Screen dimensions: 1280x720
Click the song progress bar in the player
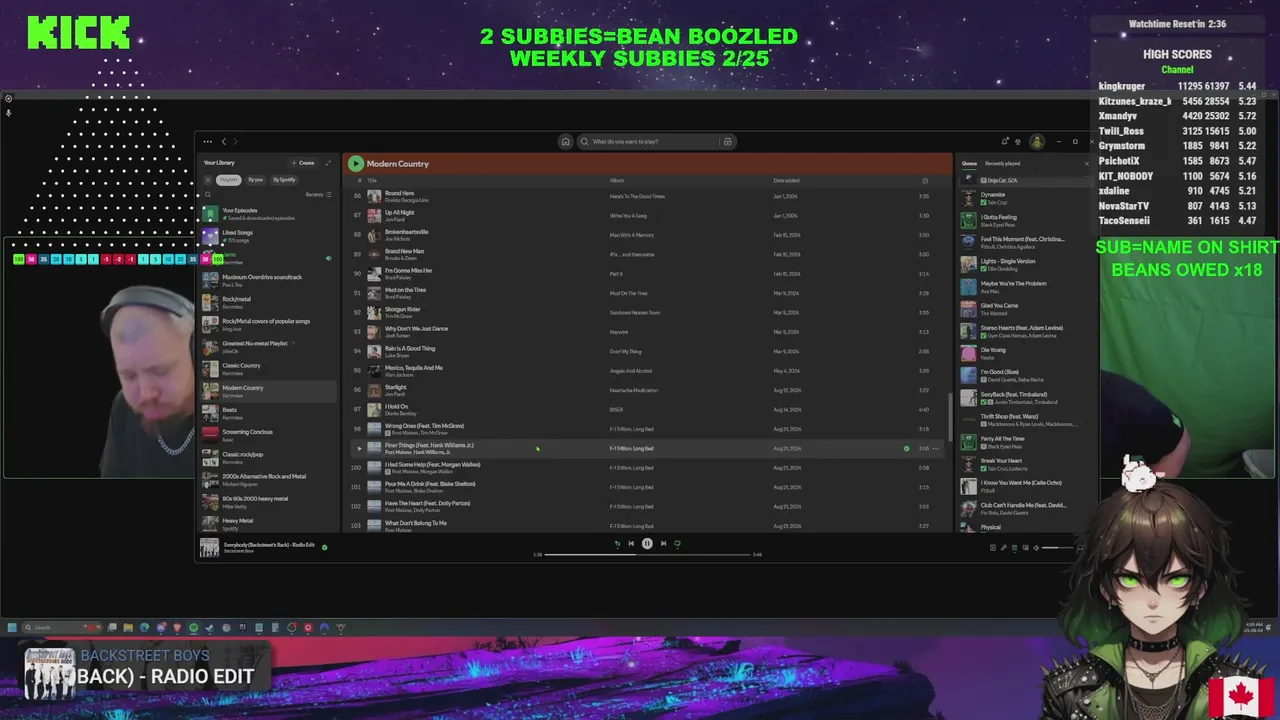(x=647, y=554)
